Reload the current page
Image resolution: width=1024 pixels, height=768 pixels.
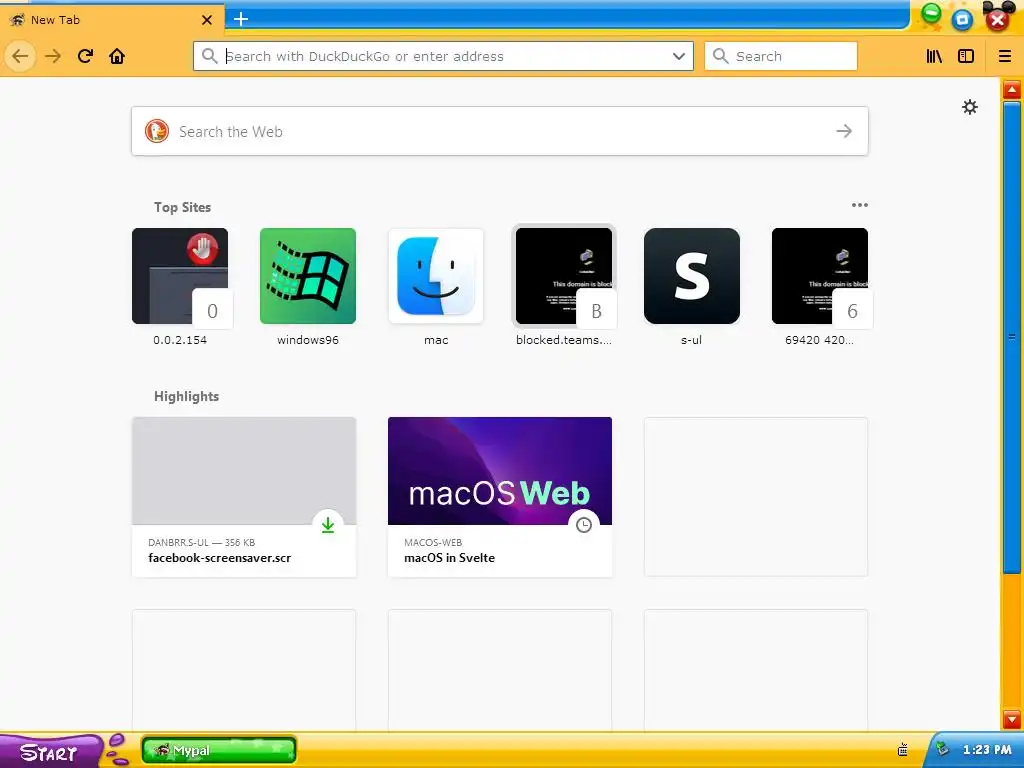[85, 56]
